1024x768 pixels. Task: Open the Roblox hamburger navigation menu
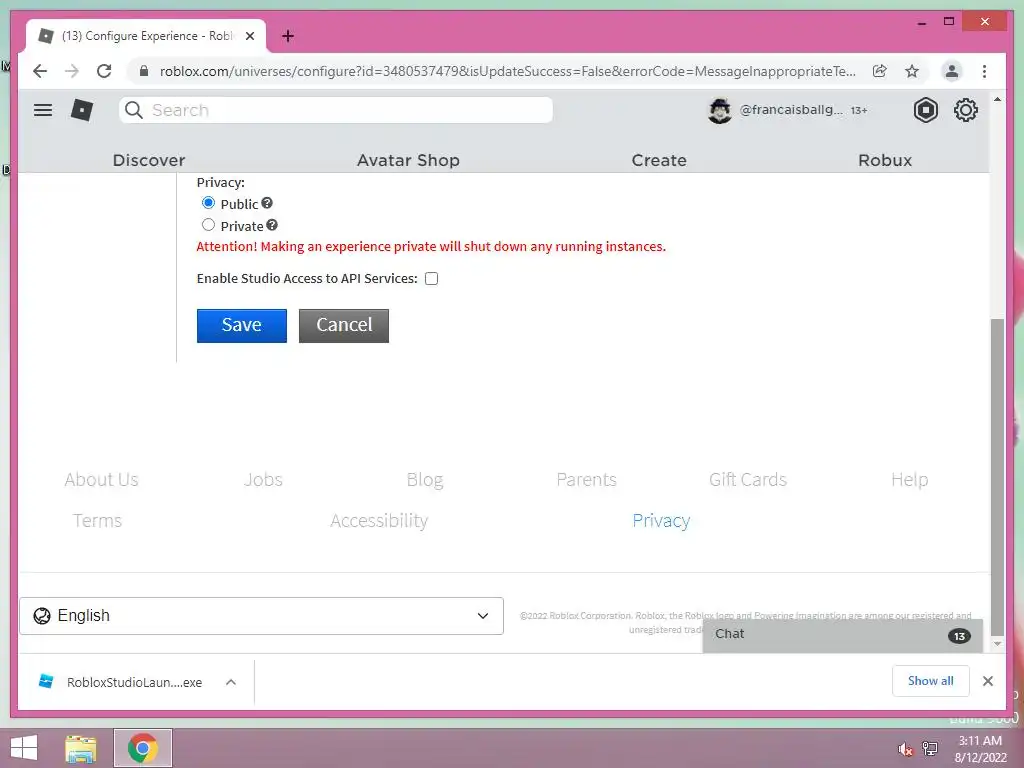[43, 110]
